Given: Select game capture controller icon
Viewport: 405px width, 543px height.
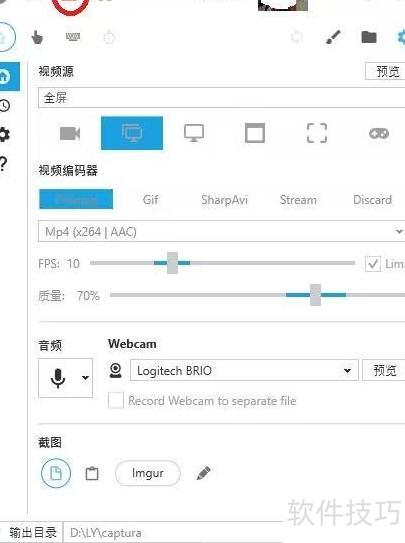Looking at the screenshot, I should tap(379, 133).
